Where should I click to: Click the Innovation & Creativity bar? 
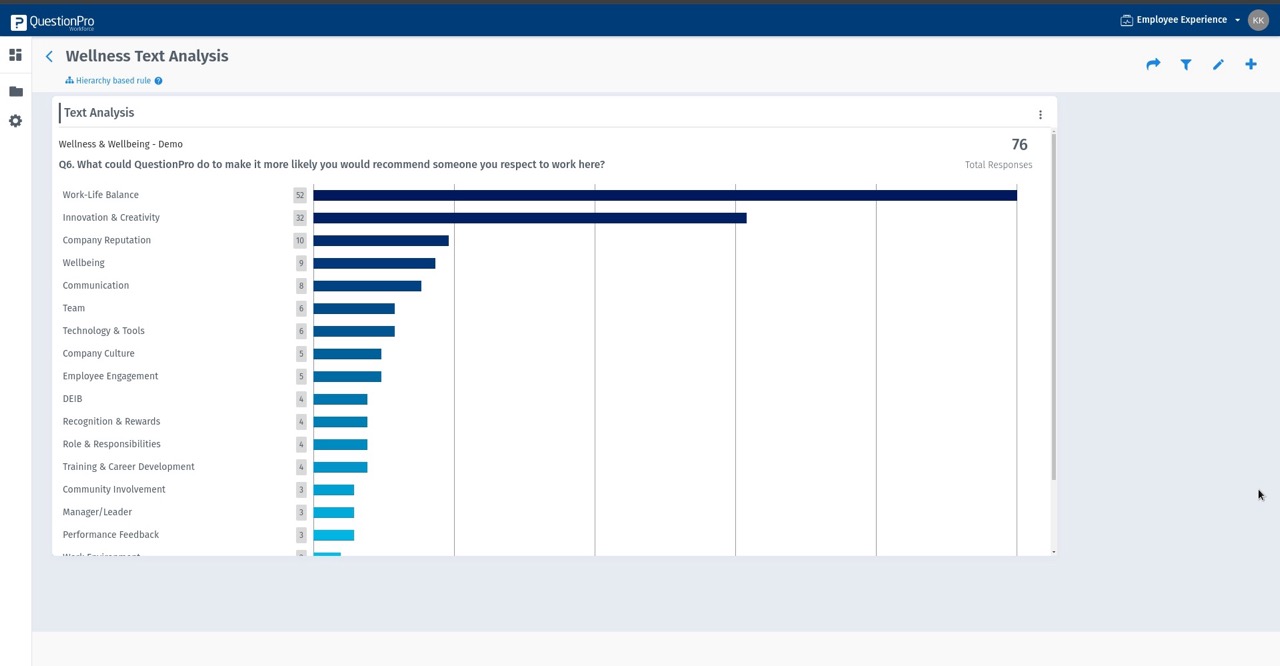pyautogui.click(x=529, y=218)
